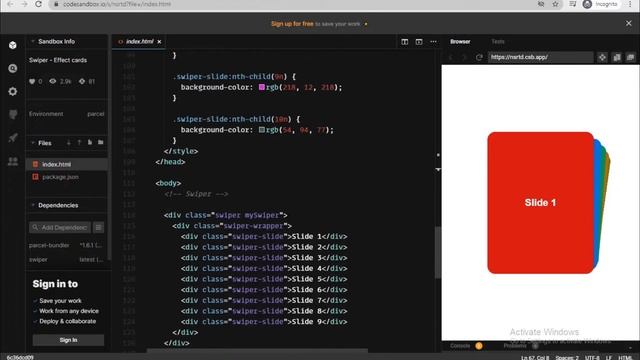Viewport: 640px width, 360px height.
Task: Open the three-dots more options menu in editor
Action: pos(433,42)
